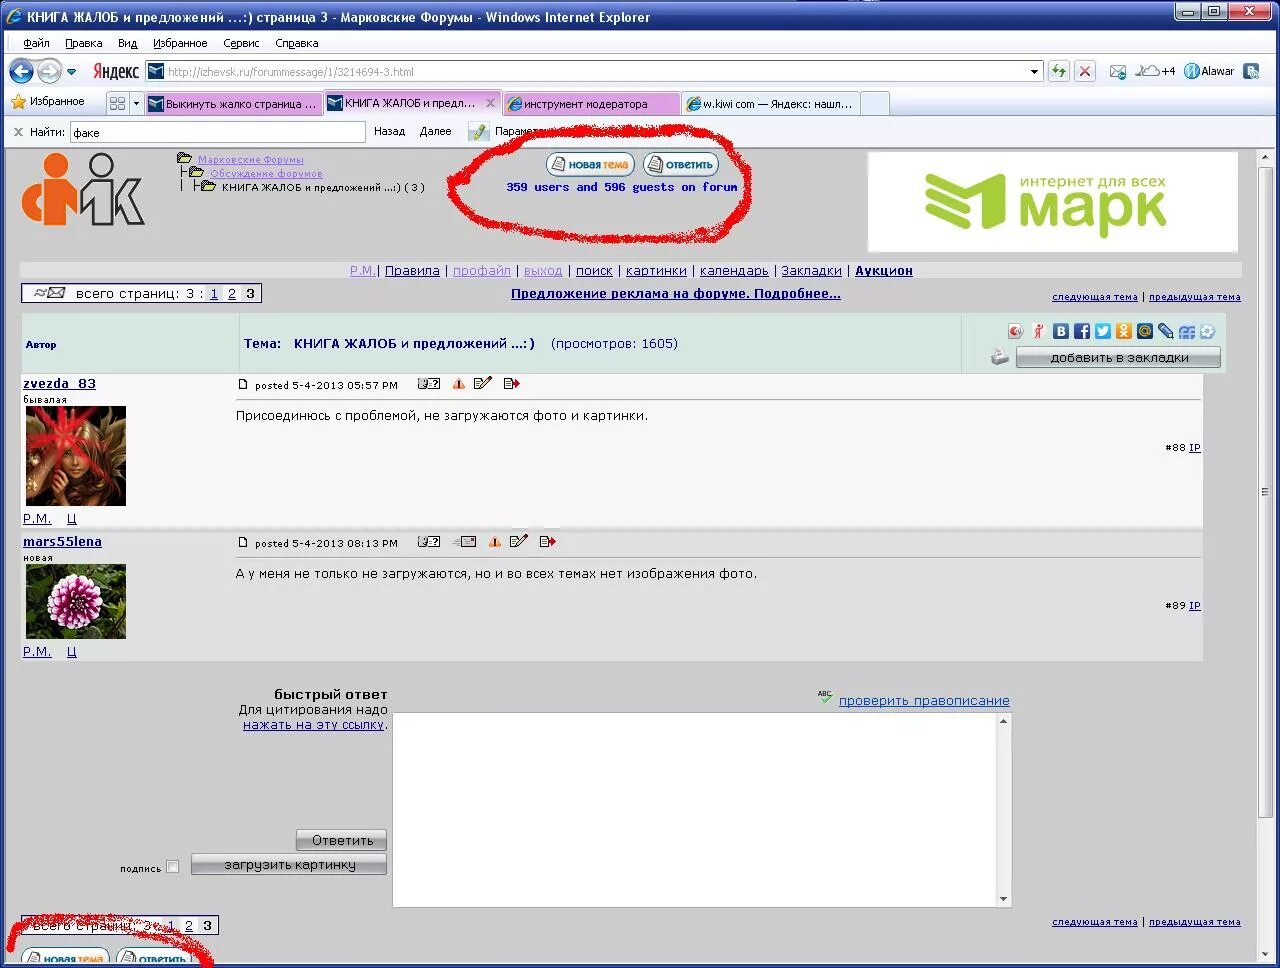Share topic via Mail.ru @ icon
Image resolution: width=1280 pixels, height=968 pixels.
1145,331
